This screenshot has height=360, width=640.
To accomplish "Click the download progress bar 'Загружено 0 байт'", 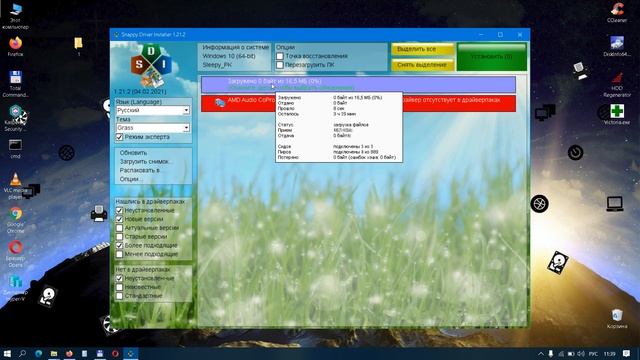I will tap(358, 84).
